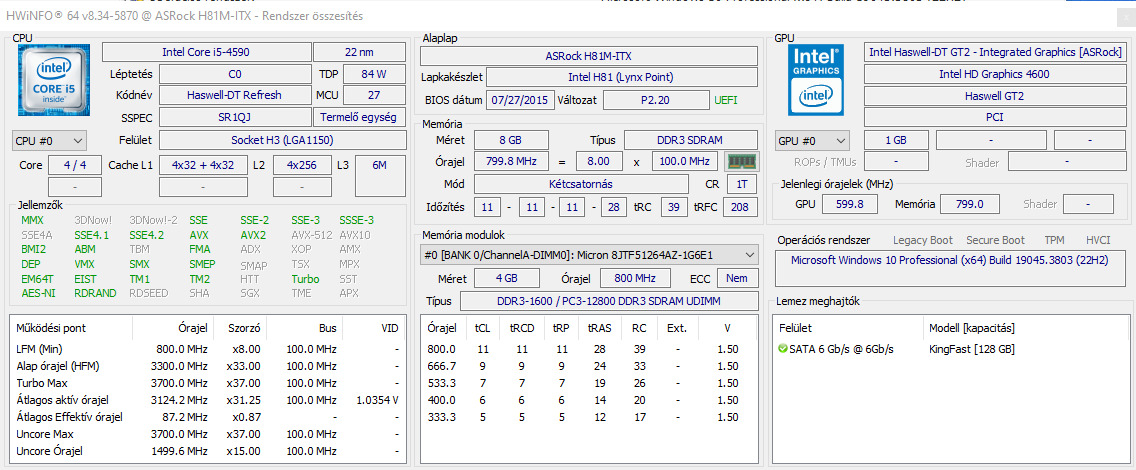
Task: Select the Intel HD Graphics 4600 field
Action: pos(995,74)
